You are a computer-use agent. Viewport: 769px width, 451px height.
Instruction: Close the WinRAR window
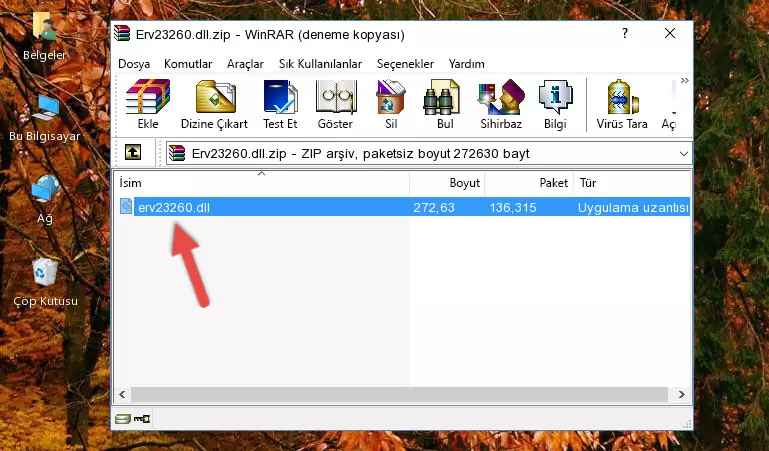[669, 33]
